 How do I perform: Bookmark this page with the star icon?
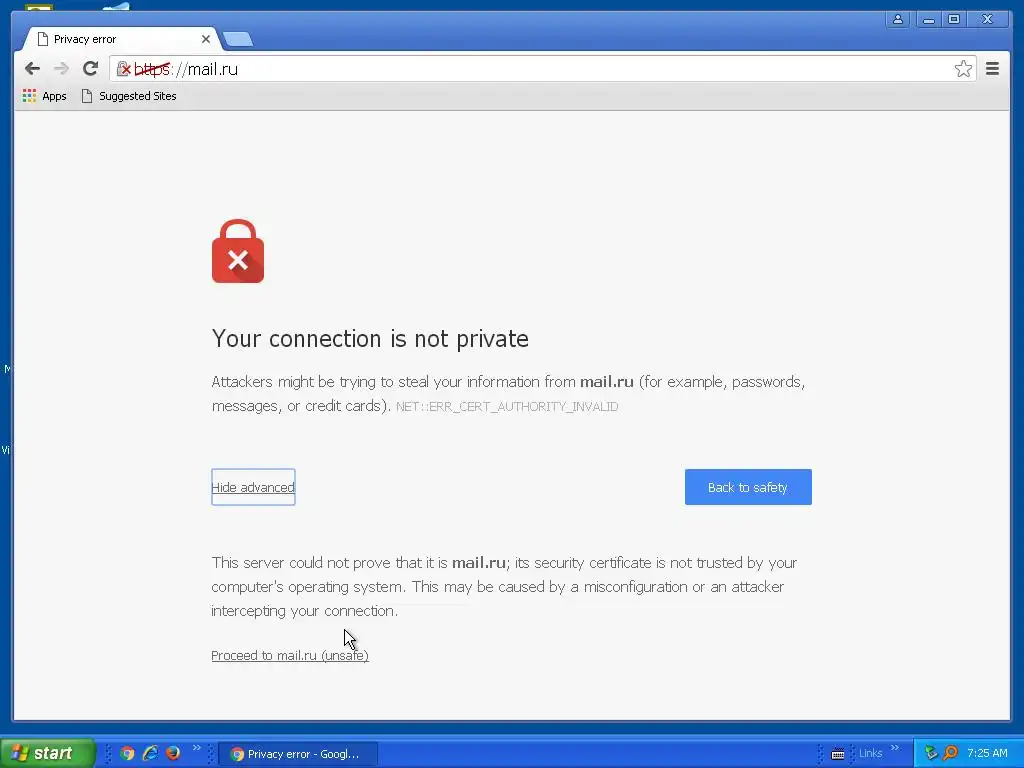coord(963,69)
